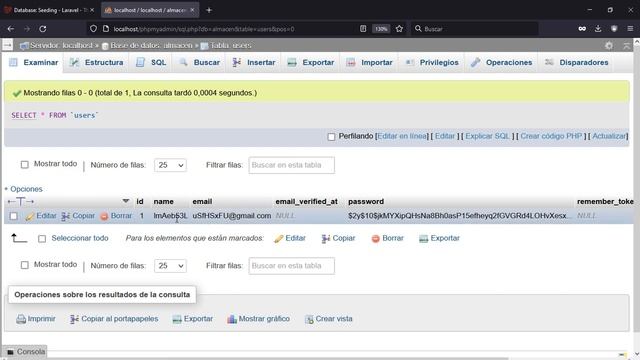Screen dimensions: 640x360
Task: Switch to the Estructura tab
Action: coord(96,62)
